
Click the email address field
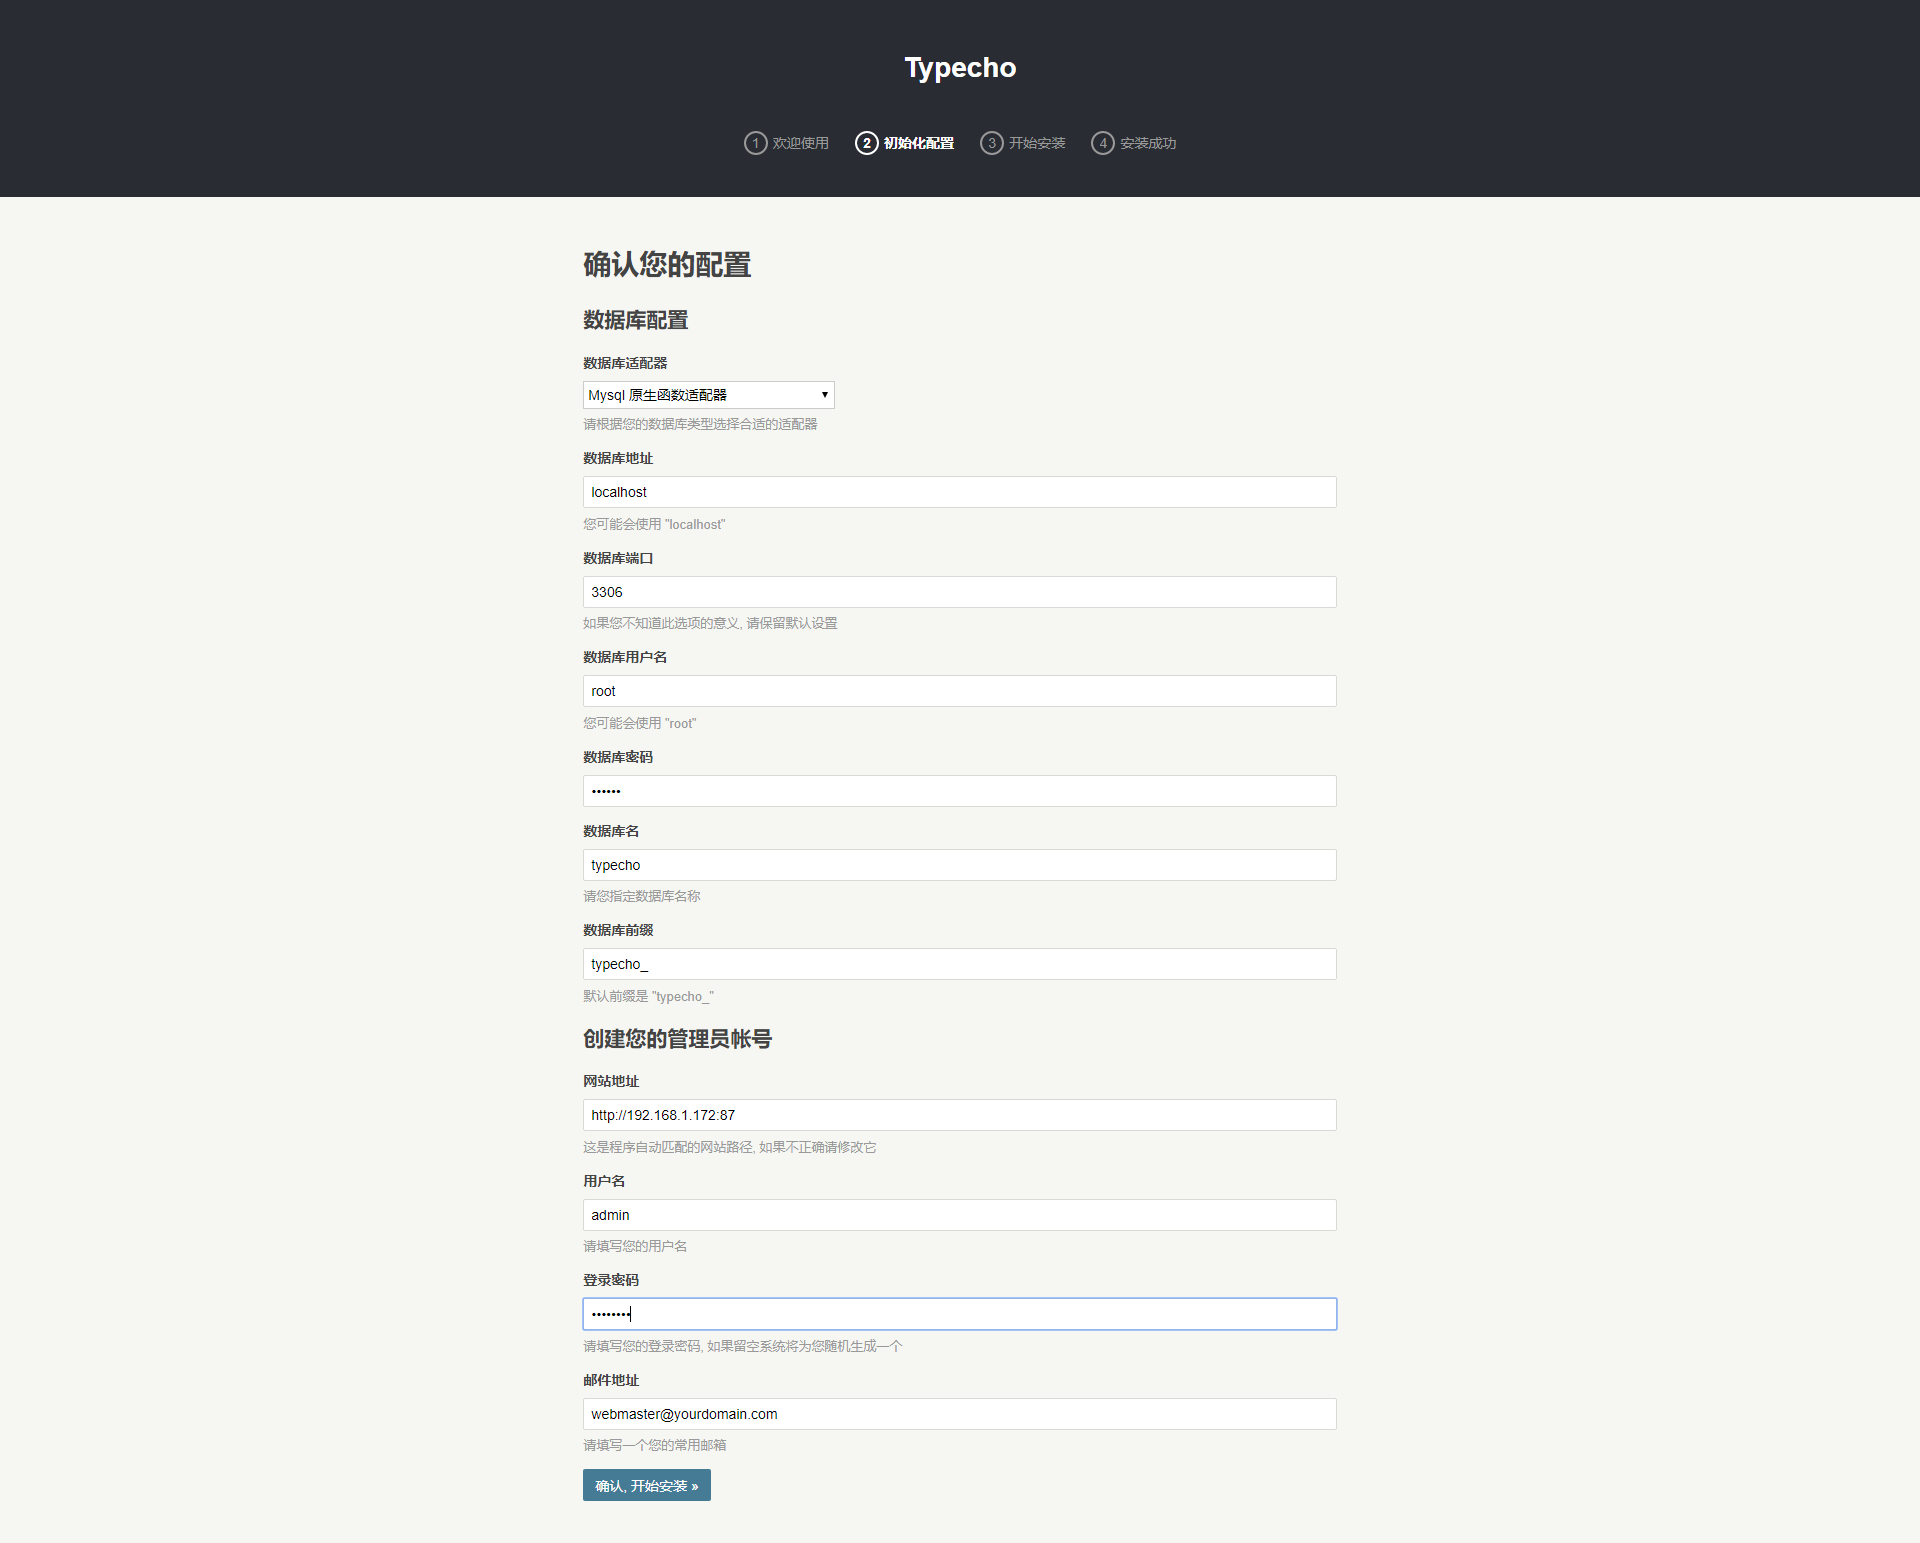[959, 1414]
